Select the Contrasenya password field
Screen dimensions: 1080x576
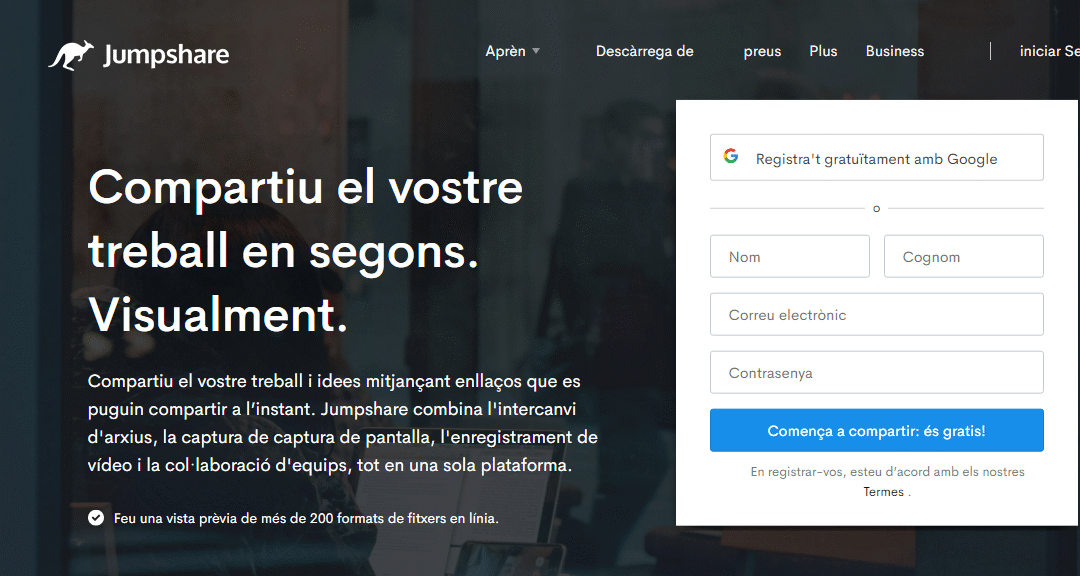pos(877,372)
